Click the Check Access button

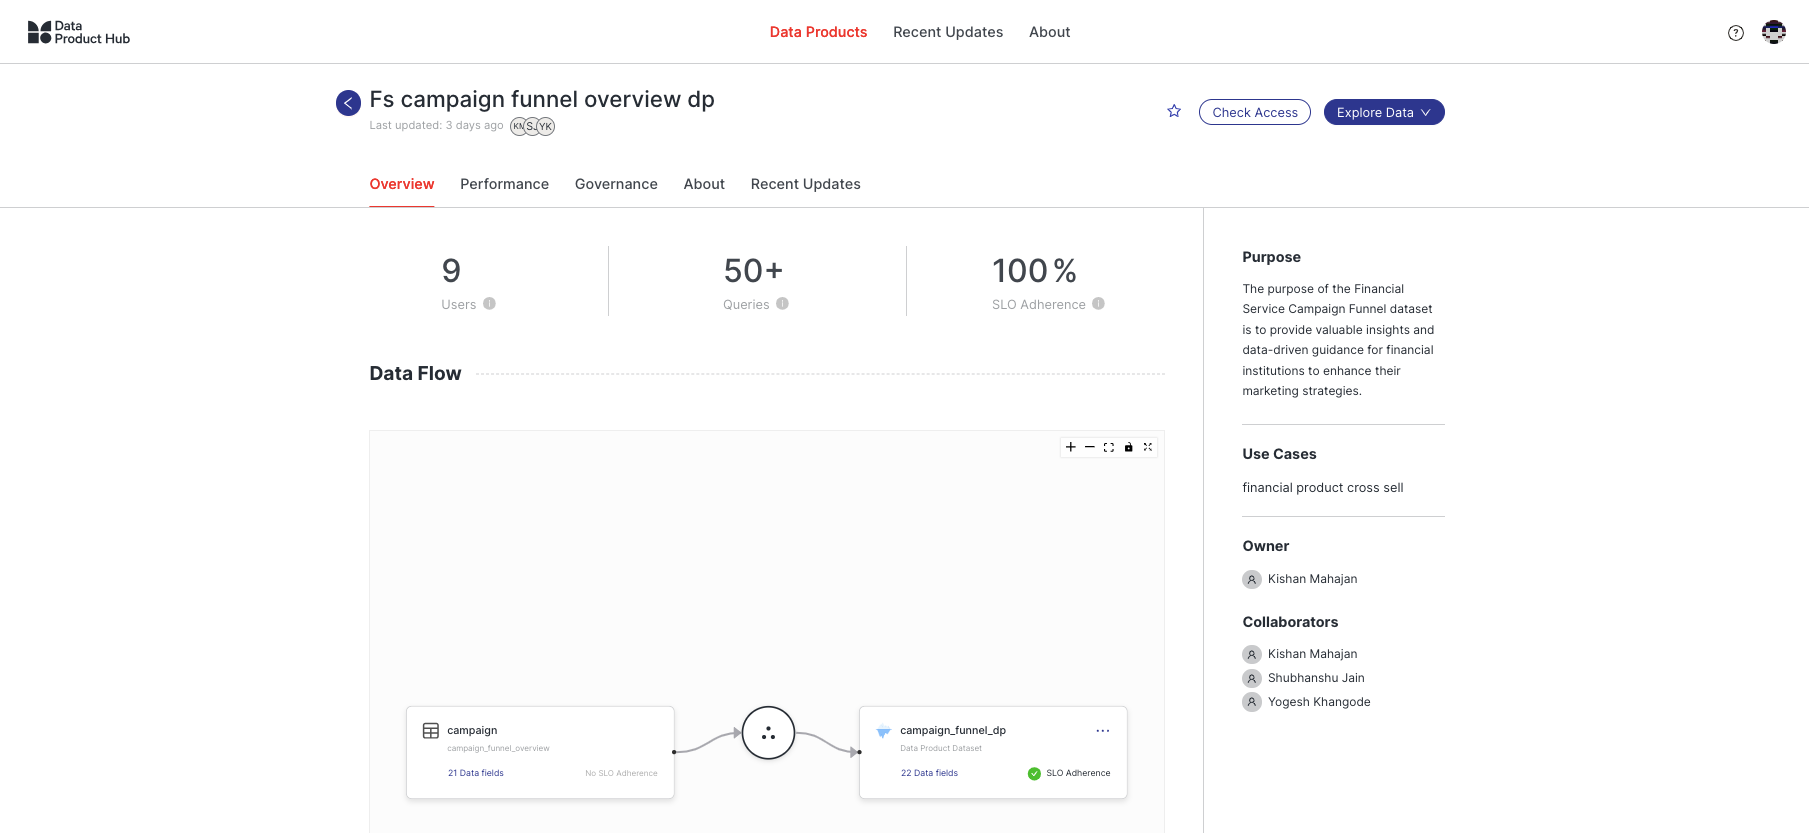click(1255, 112)
